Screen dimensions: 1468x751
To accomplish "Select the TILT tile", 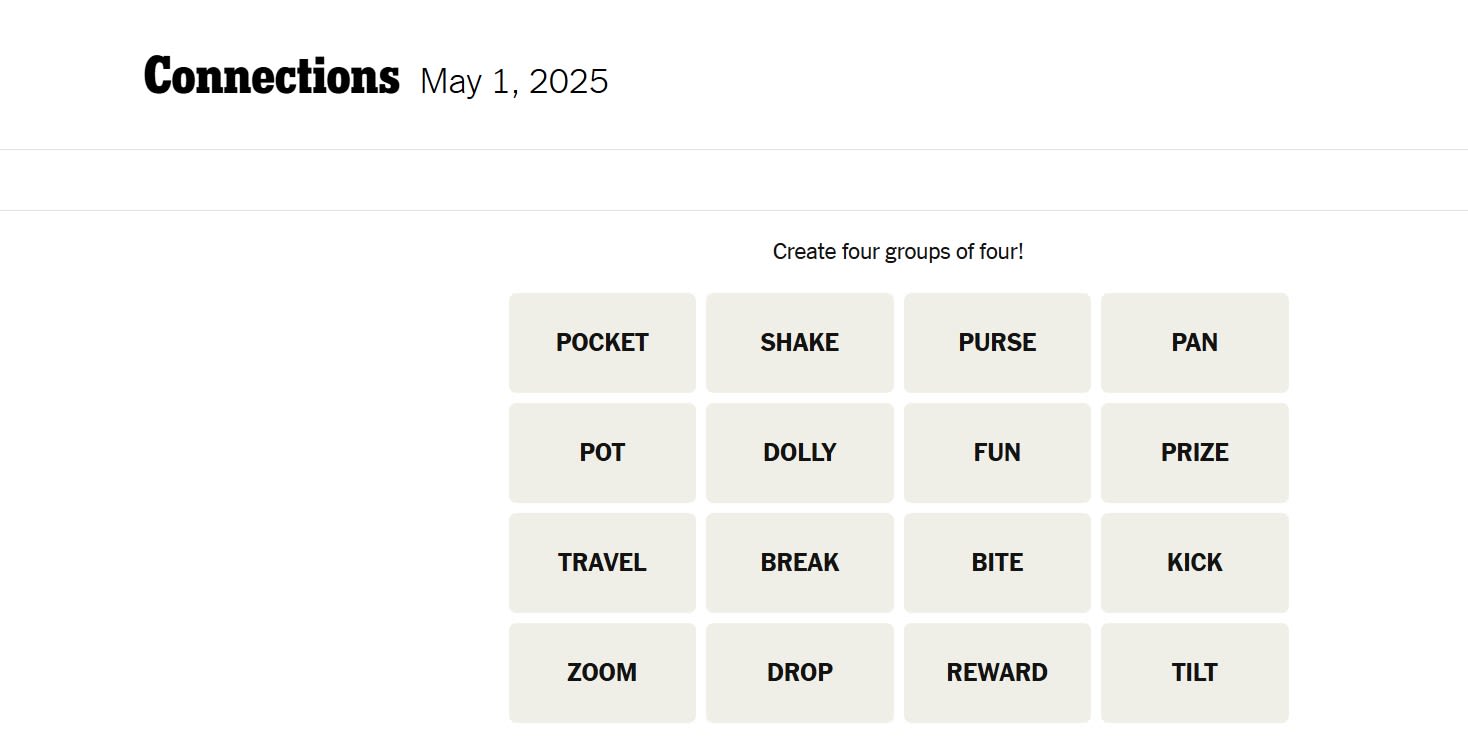I will [1194, 672].
